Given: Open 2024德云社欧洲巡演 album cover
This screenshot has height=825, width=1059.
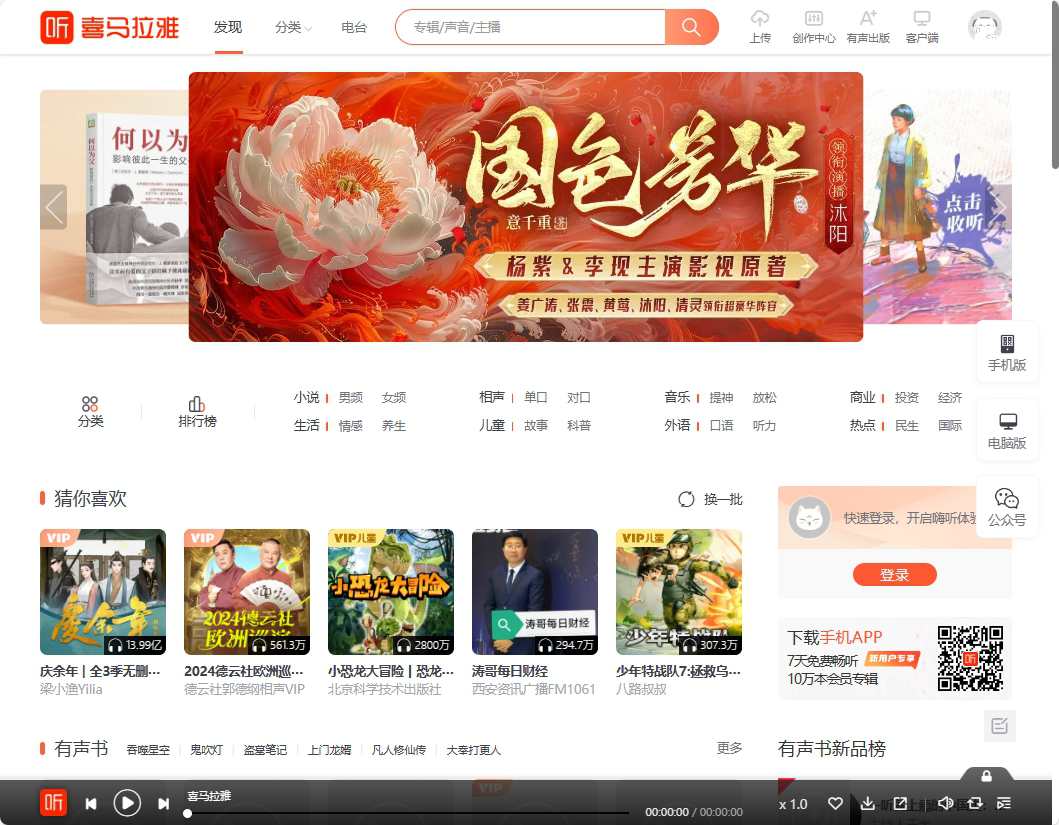Looking at the screenshot, I should (247, 592).
